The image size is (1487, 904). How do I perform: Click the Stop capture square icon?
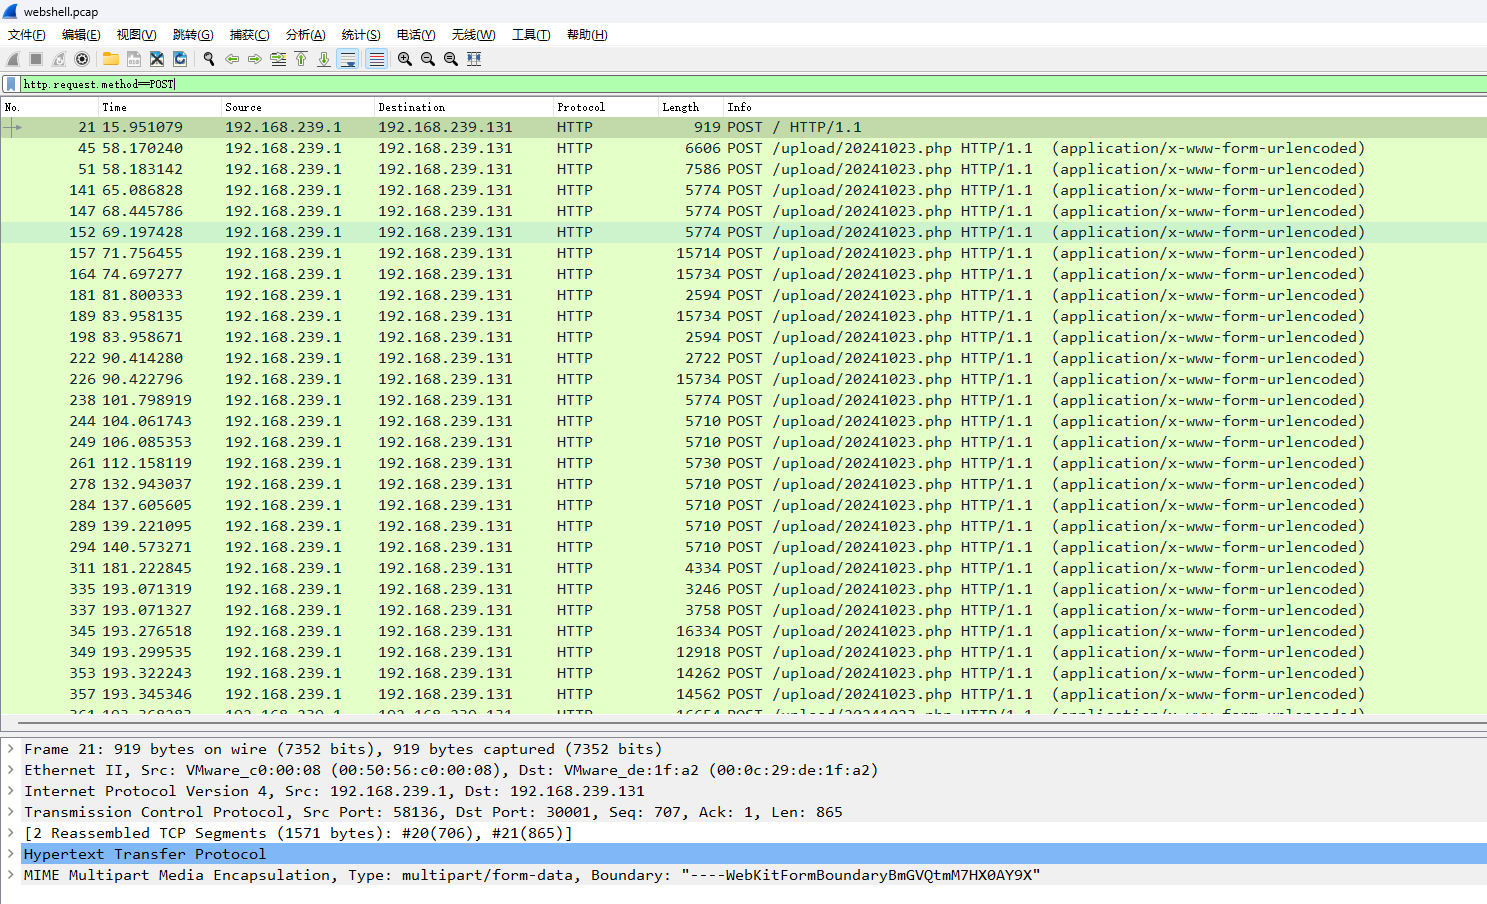tap(36, 59)
